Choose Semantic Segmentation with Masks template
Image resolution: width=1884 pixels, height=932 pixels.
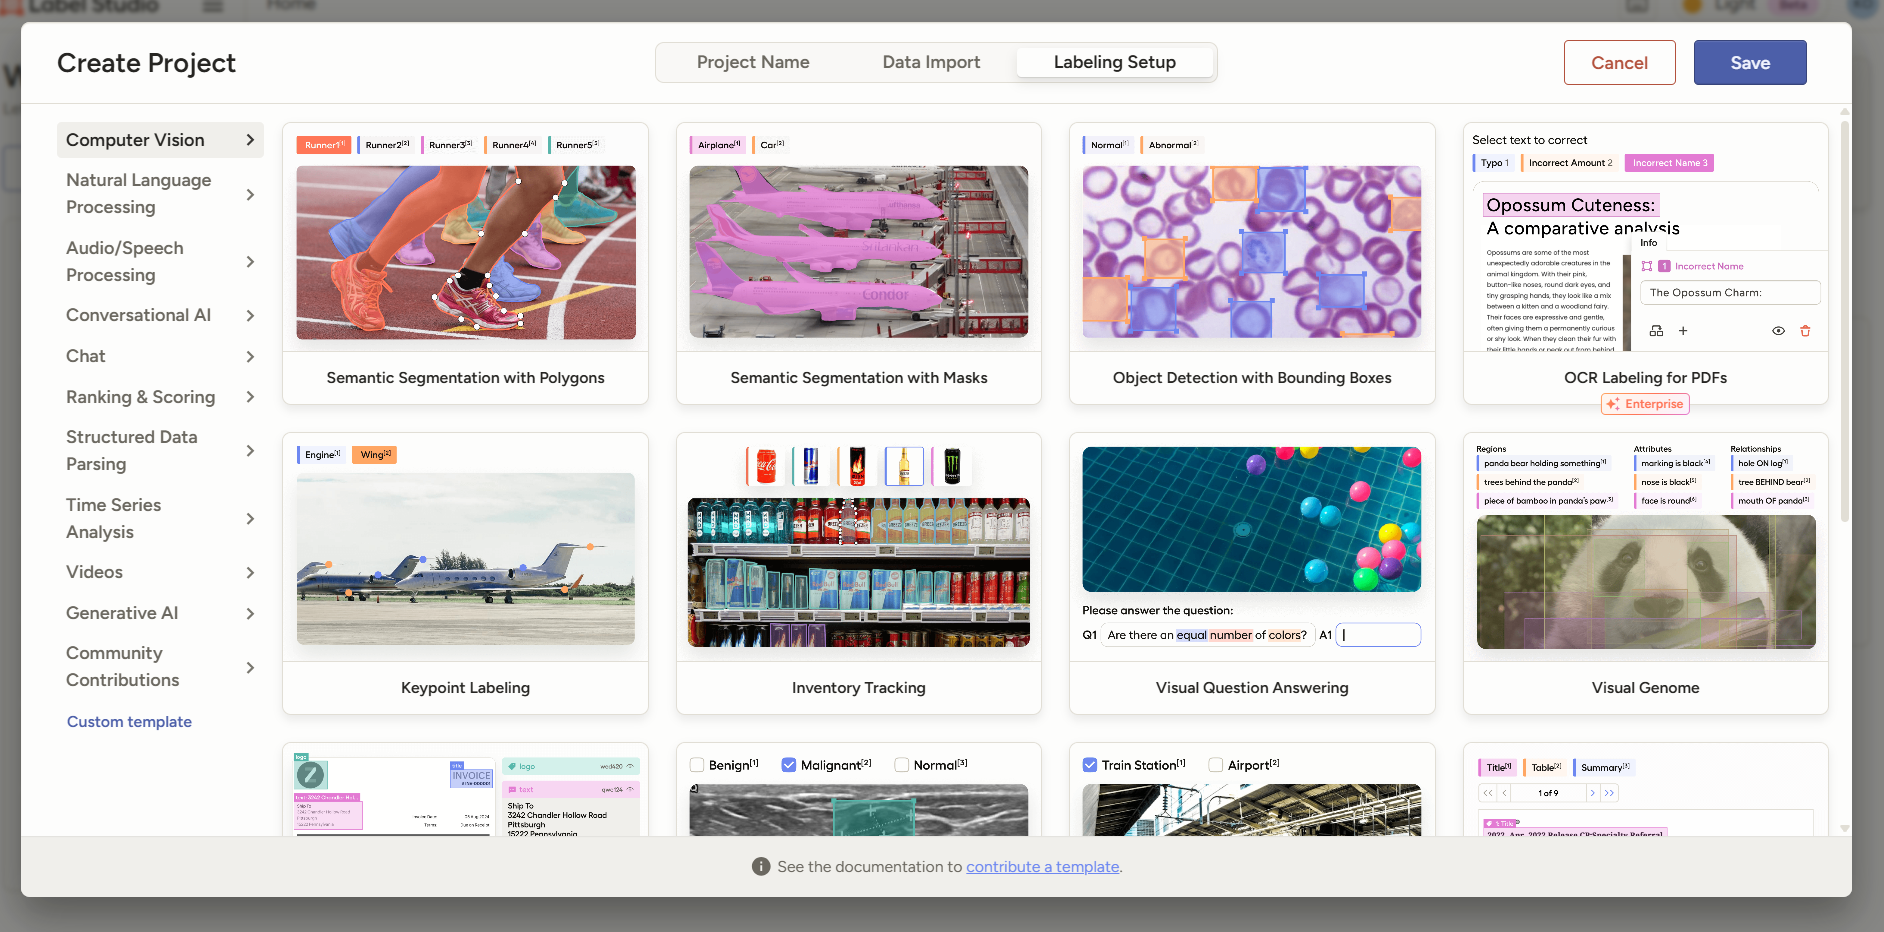(859, 264)
